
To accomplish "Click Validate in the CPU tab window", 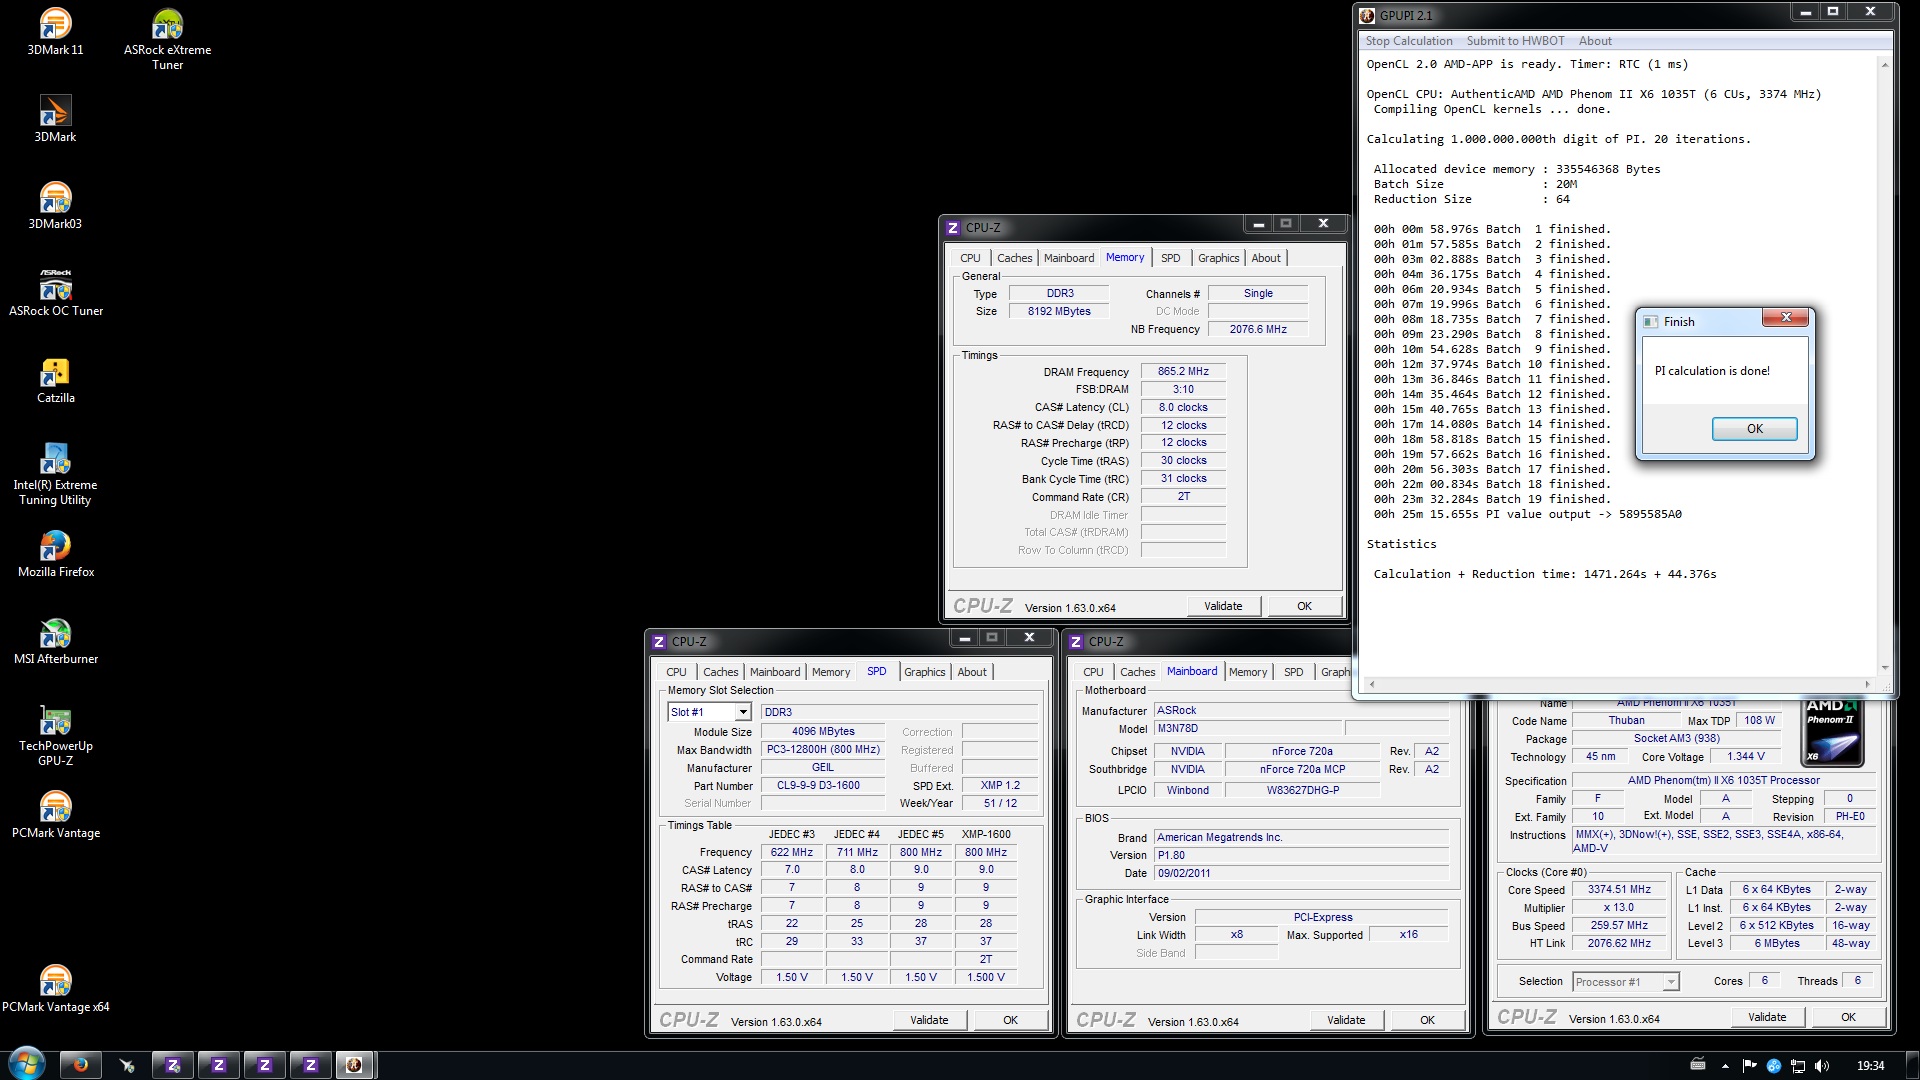I will pyautogui.click(x=1767, y=1017).
